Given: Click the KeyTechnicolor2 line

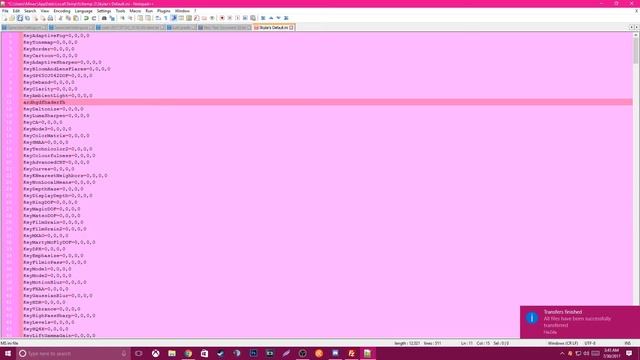Looking at the screenshot, I should pyautogui.click(x=58, y=149).
